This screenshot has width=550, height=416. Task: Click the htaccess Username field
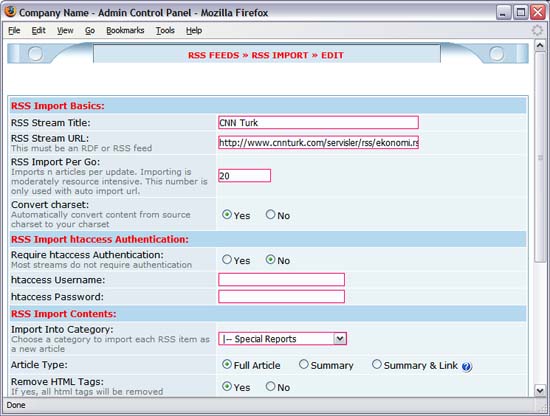(281, 280)
